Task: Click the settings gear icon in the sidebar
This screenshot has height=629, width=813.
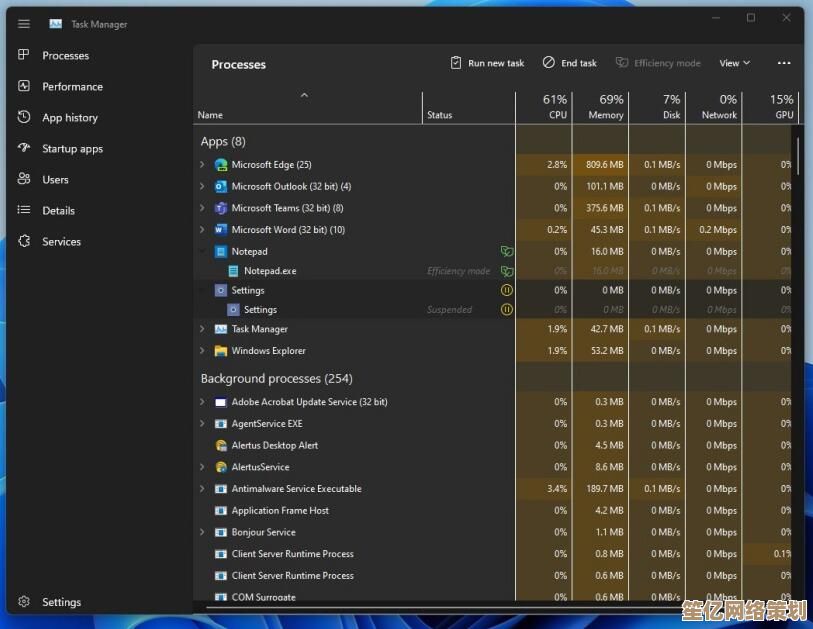Action: point(24,602)
